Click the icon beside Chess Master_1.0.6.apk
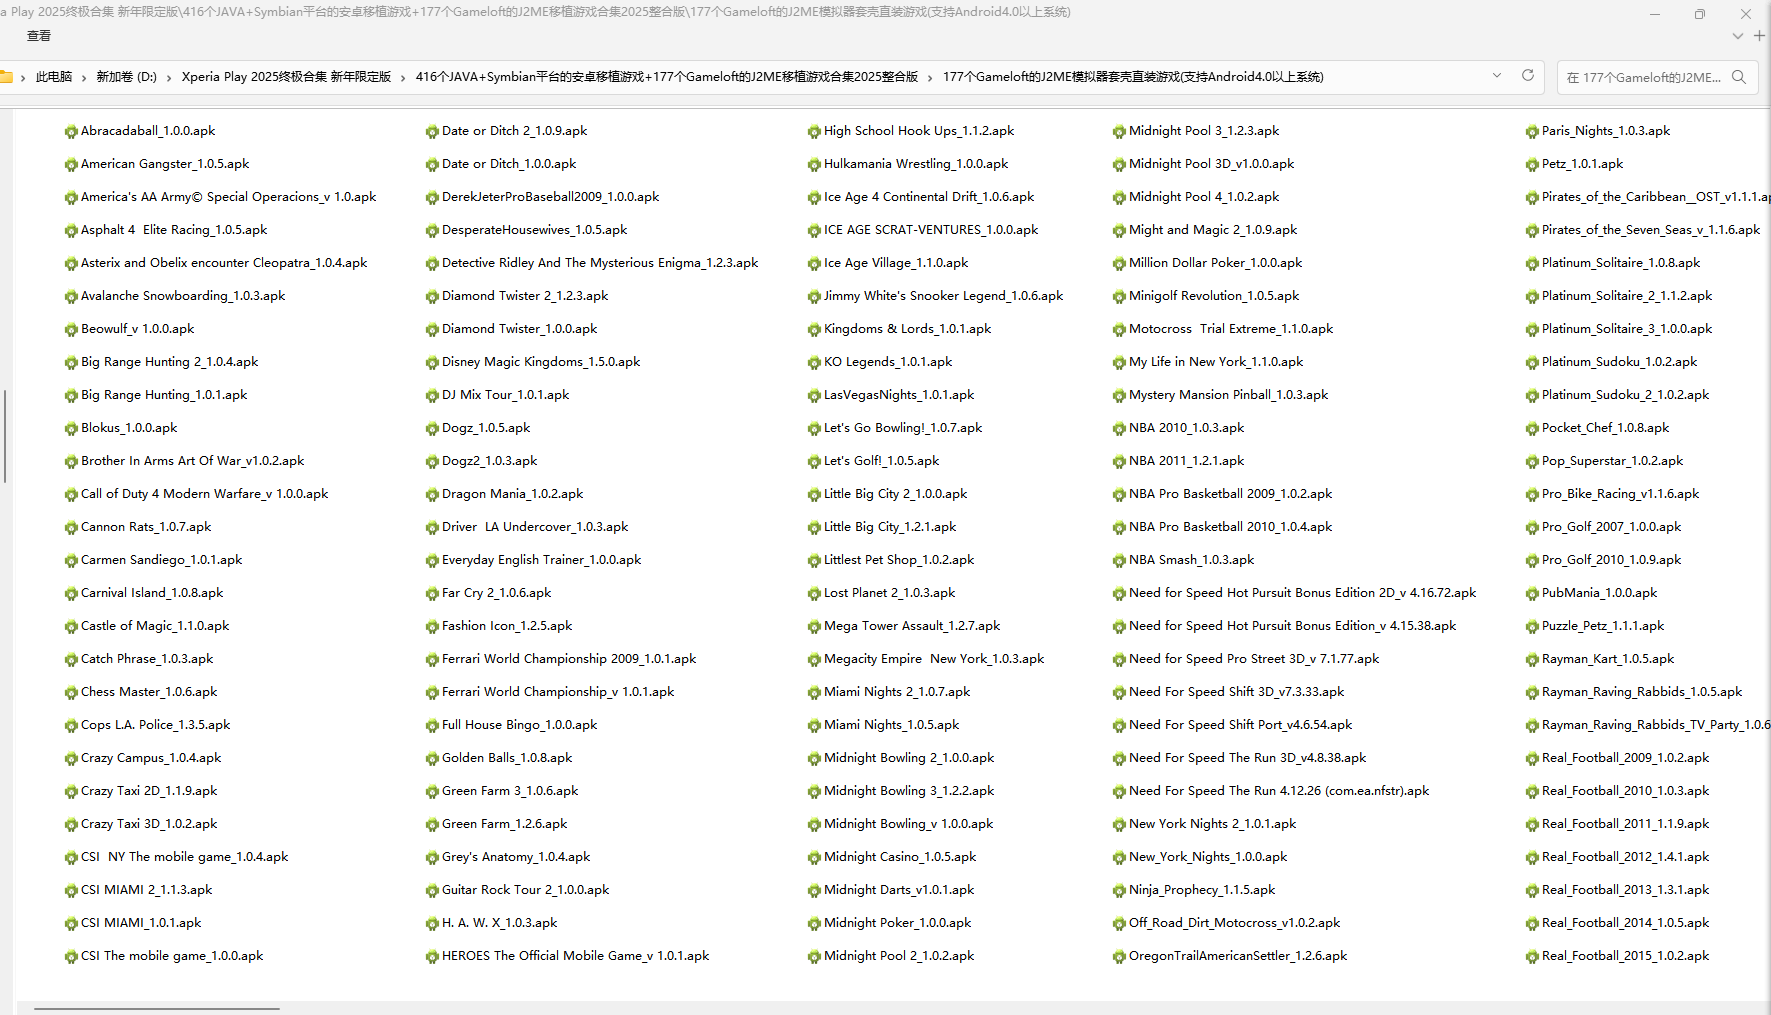Screen dimensions: 1771x1015 pyautogui.click(x=71, y=693)
